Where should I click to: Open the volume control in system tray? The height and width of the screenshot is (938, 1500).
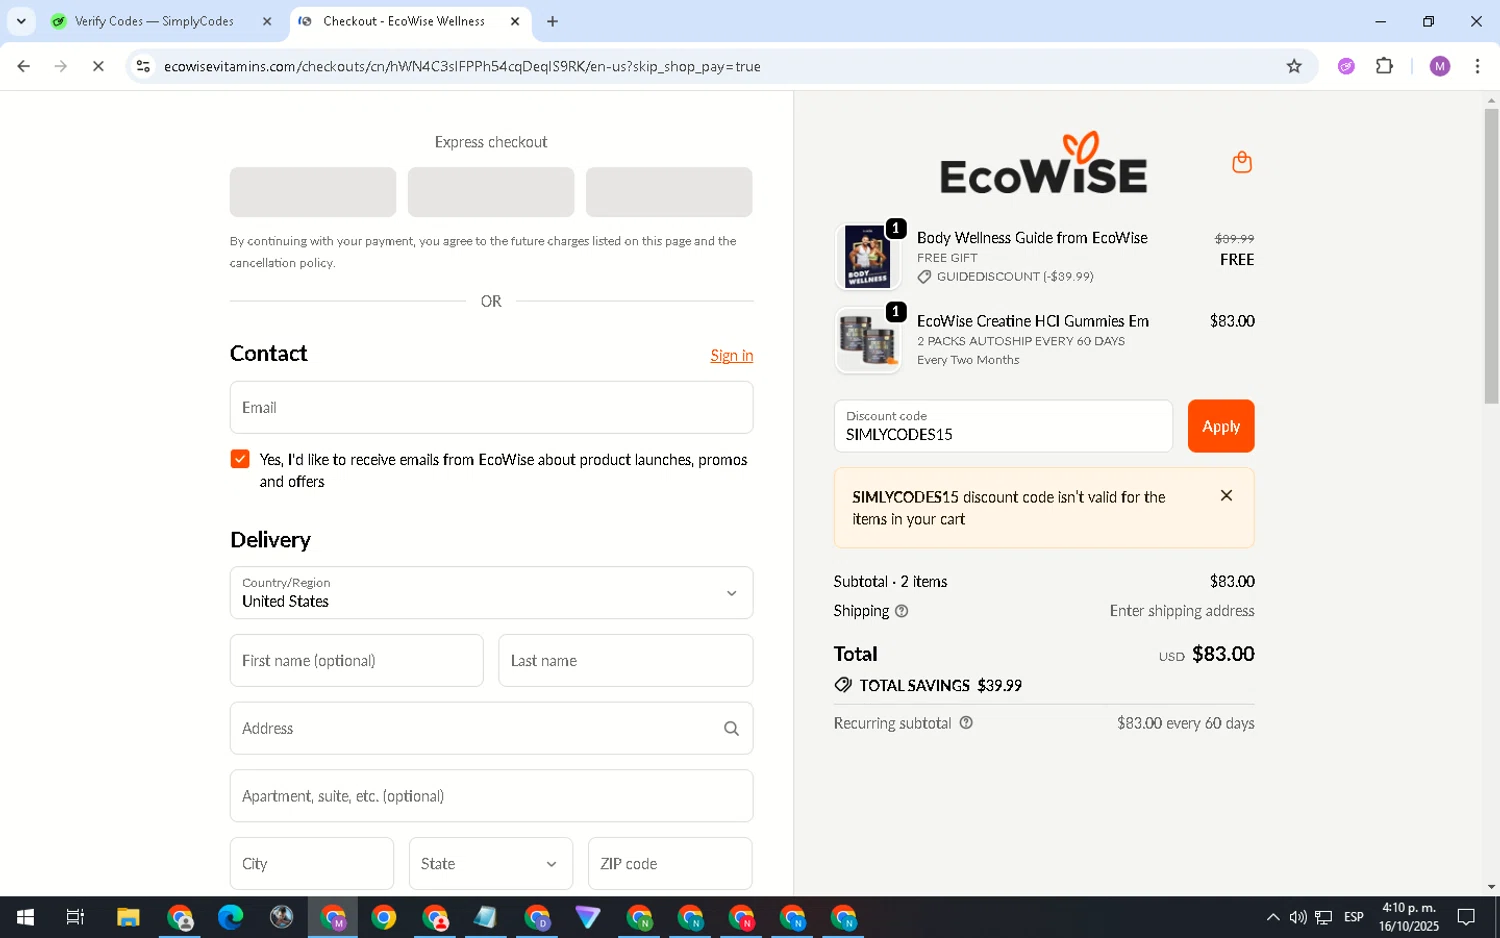point(1298,917)
